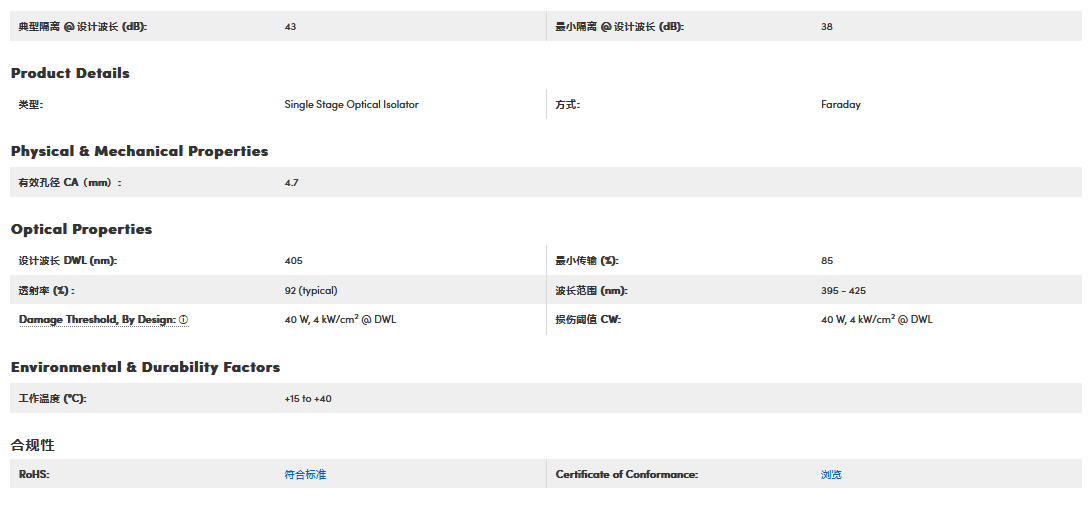Image resolution: width=1089 pixels, height=516 pixels.
Task: Click the 损伤阈值 CW label
Action: [x=588, y=320]
